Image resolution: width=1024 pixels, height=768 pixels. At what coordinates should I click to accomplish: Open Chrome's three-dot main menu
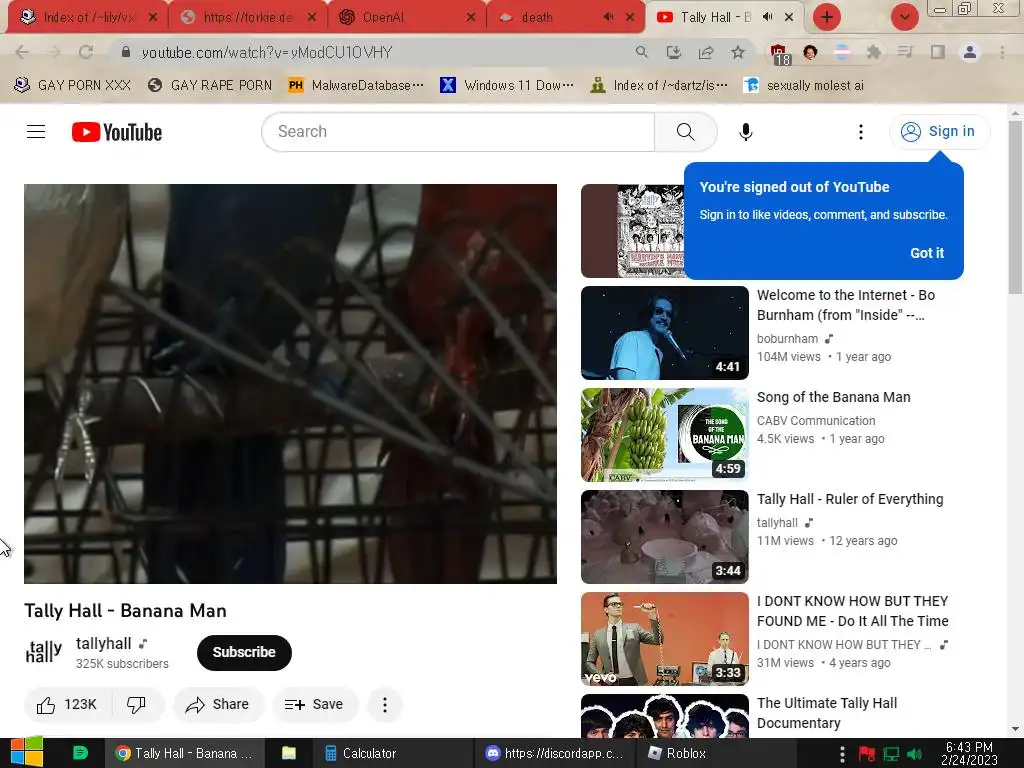[1002, 52]
